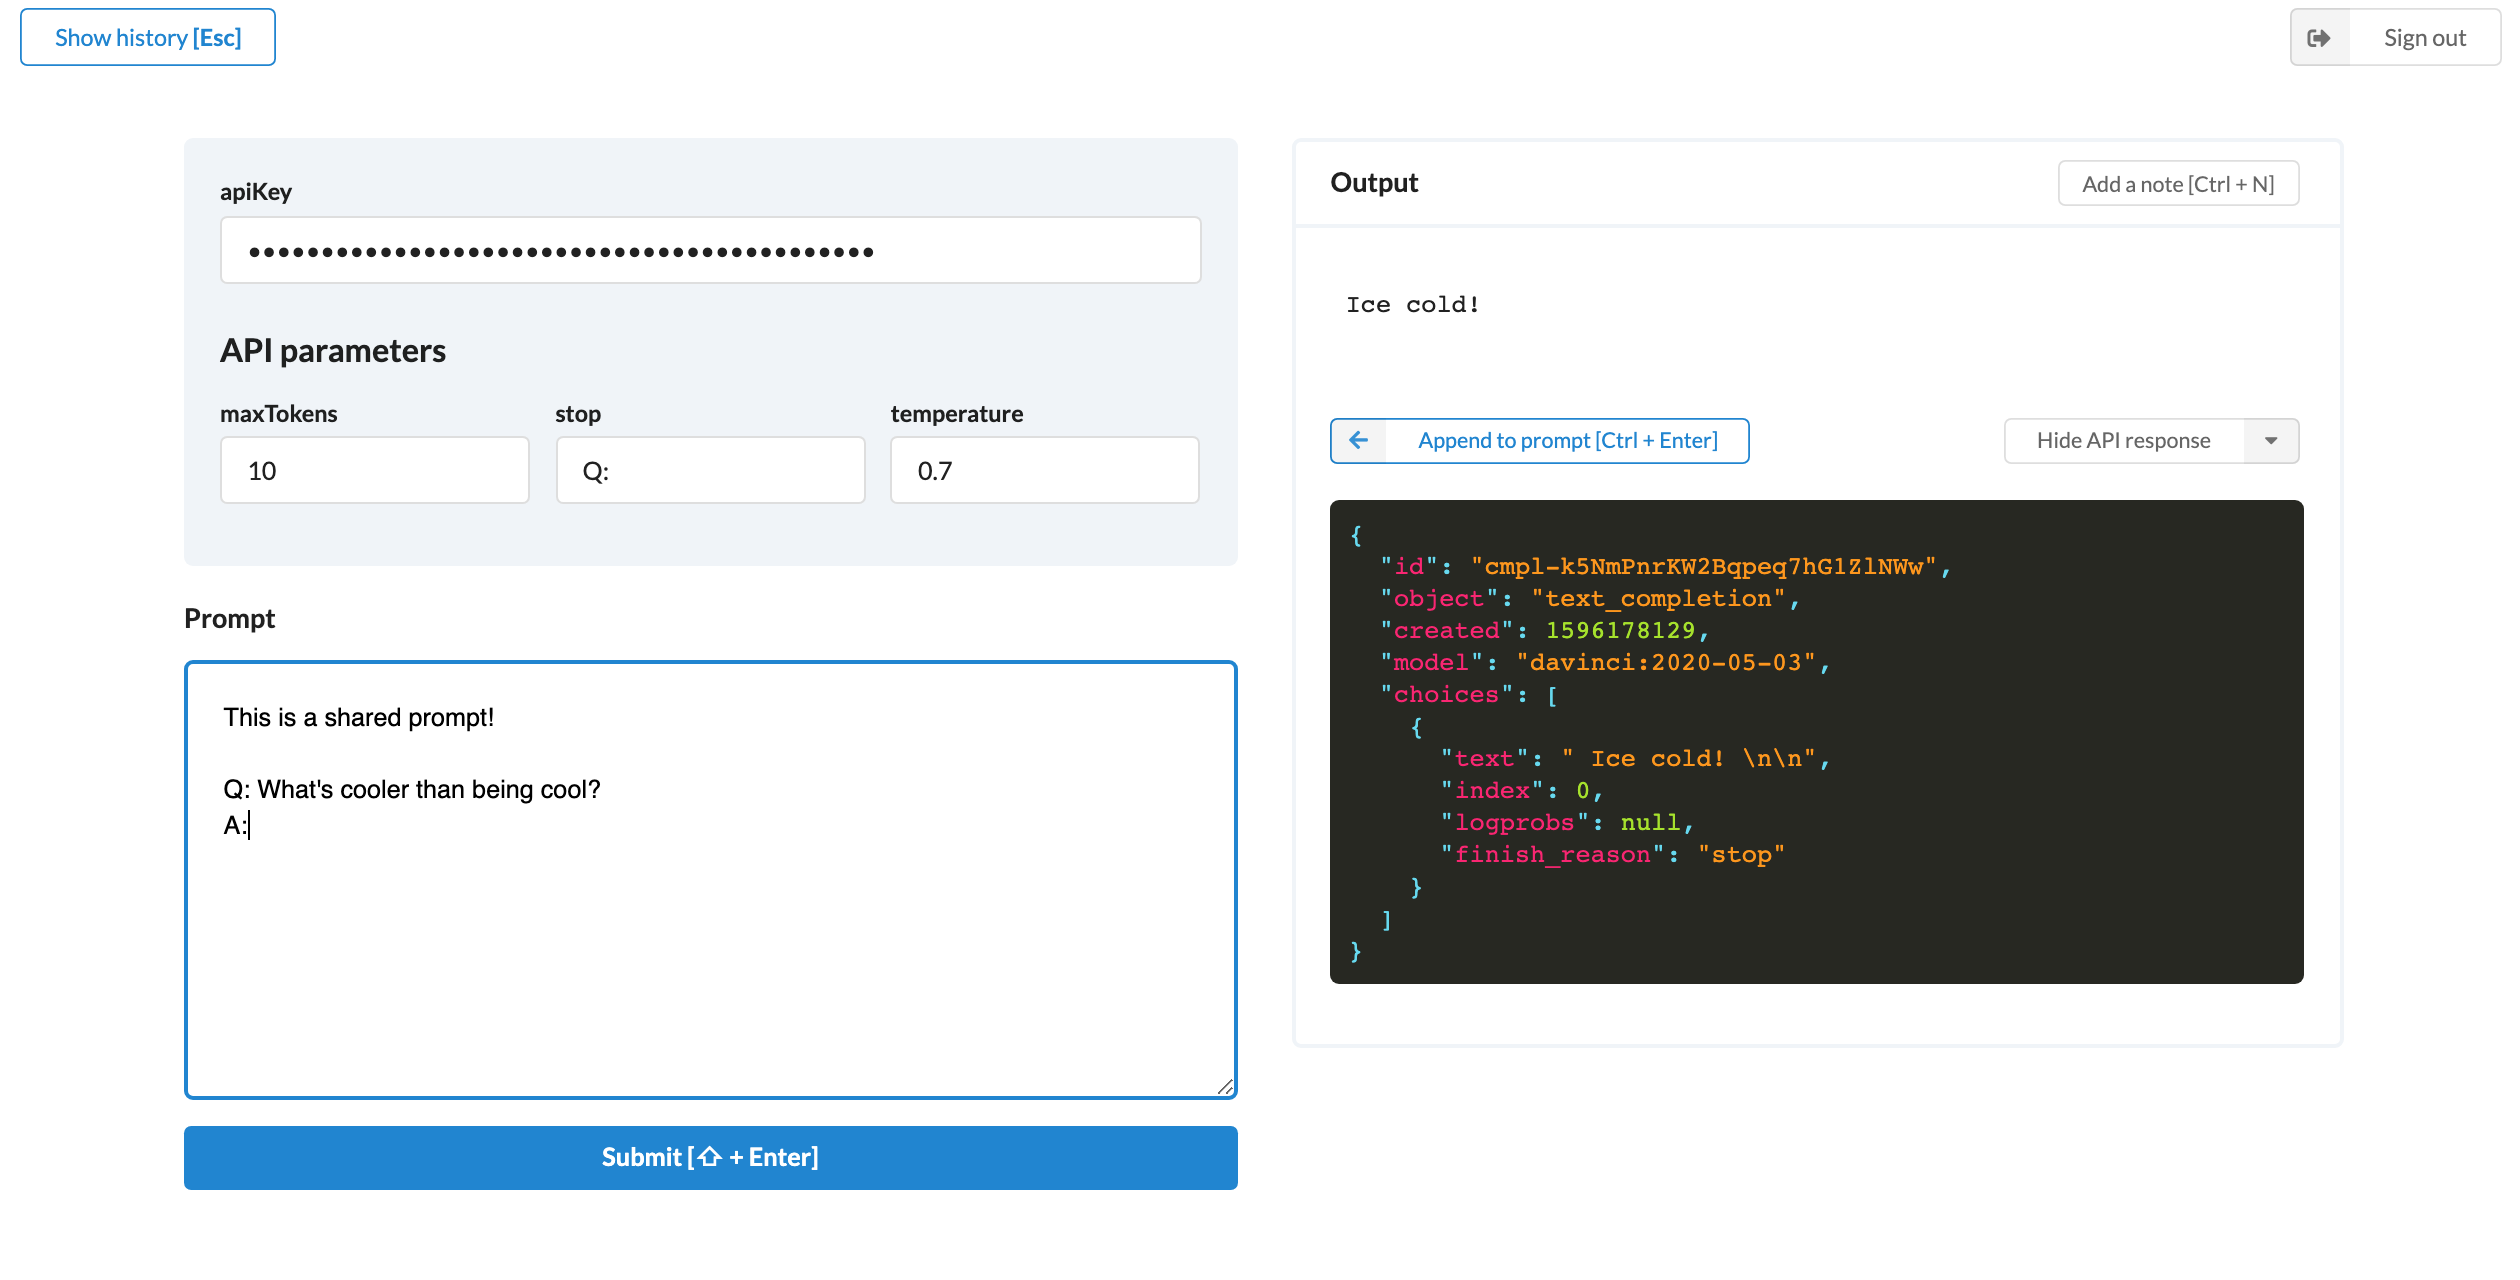2520x1280 pixels.
Task: Click the Sign out button text
Action: point(2424,38)
